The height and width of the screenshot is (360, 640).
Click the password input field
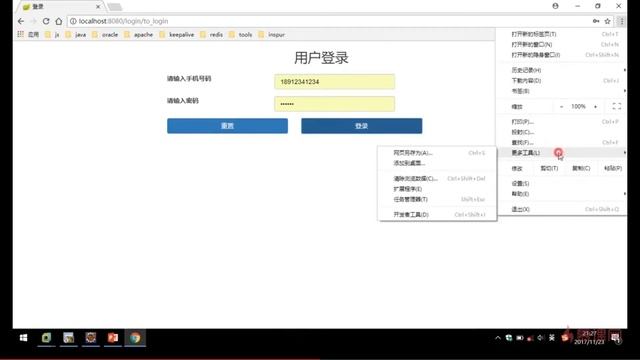[x=334, y=104]
